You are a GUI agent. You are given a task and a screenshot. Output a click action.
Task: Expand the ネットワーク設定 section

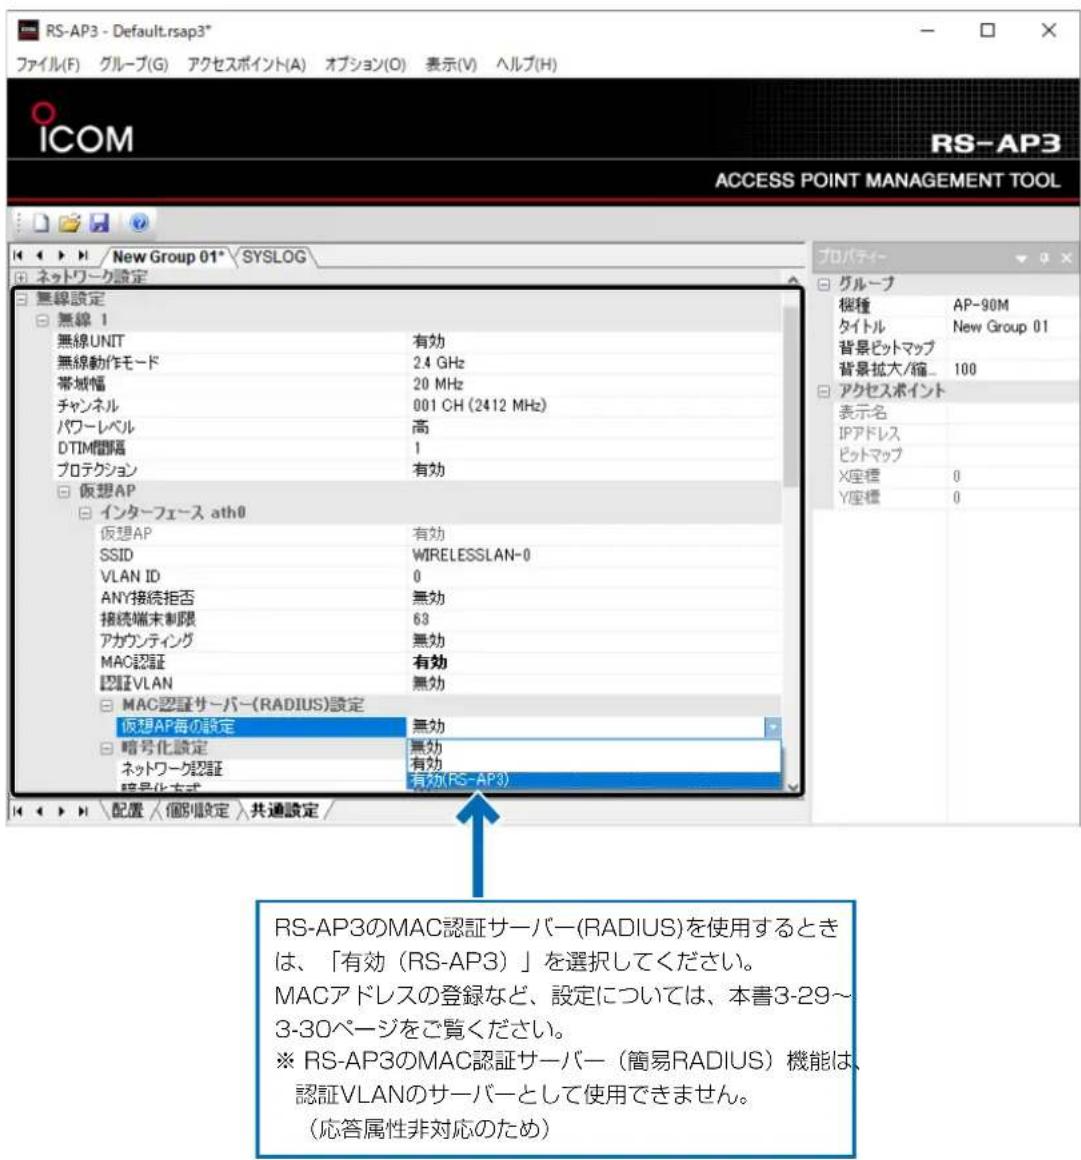point(21,278)
